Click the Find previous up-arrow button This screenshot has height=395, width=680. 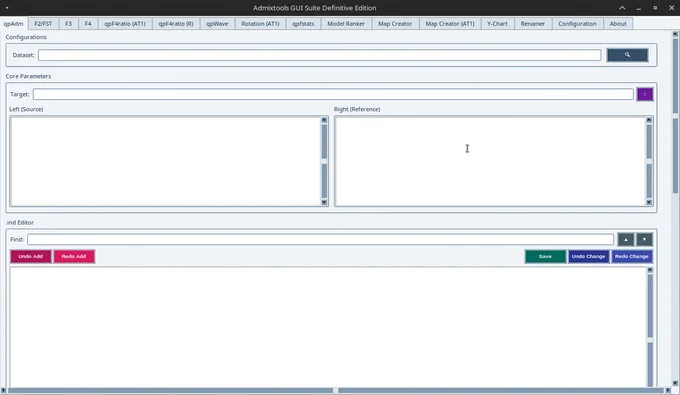pos(626,239)
